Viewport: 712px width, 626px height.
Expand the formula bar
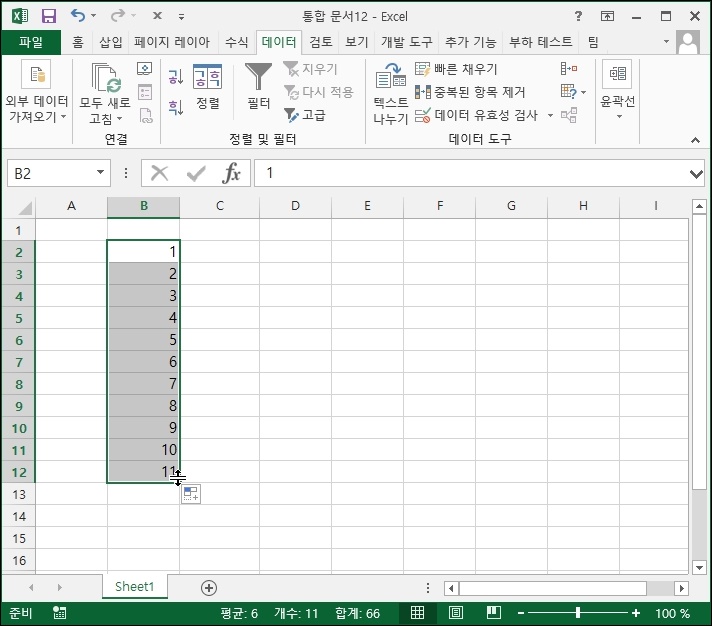click(696, 173)
